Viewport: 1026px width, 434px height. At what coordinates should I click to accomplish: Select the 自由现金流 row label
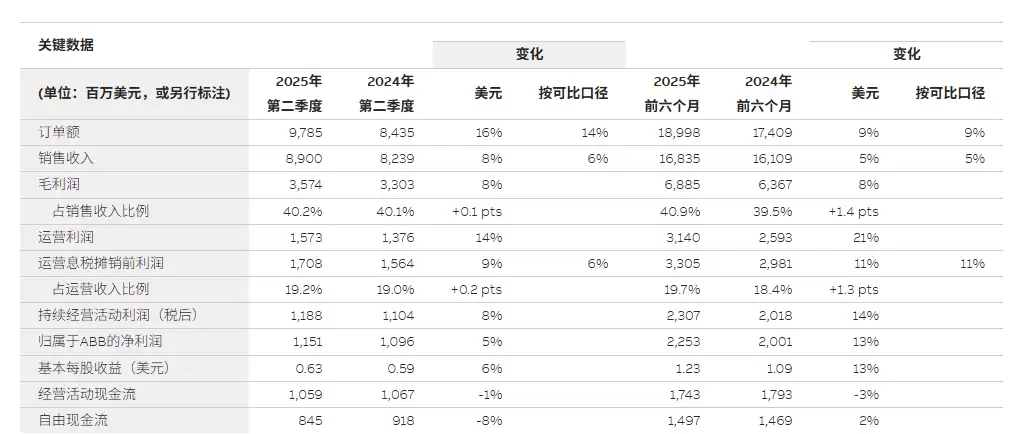pyautogui.click(x=72, y=420)
